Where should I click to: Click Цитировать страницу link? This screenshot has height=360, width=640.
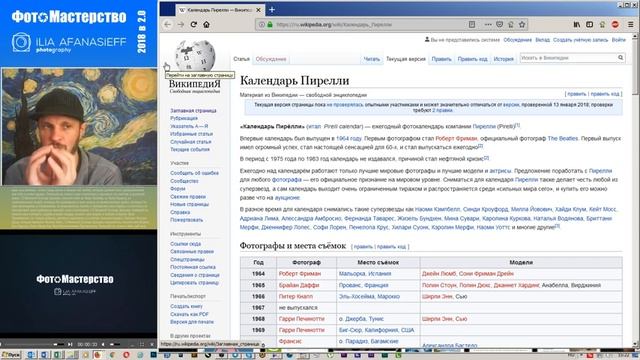194,282
